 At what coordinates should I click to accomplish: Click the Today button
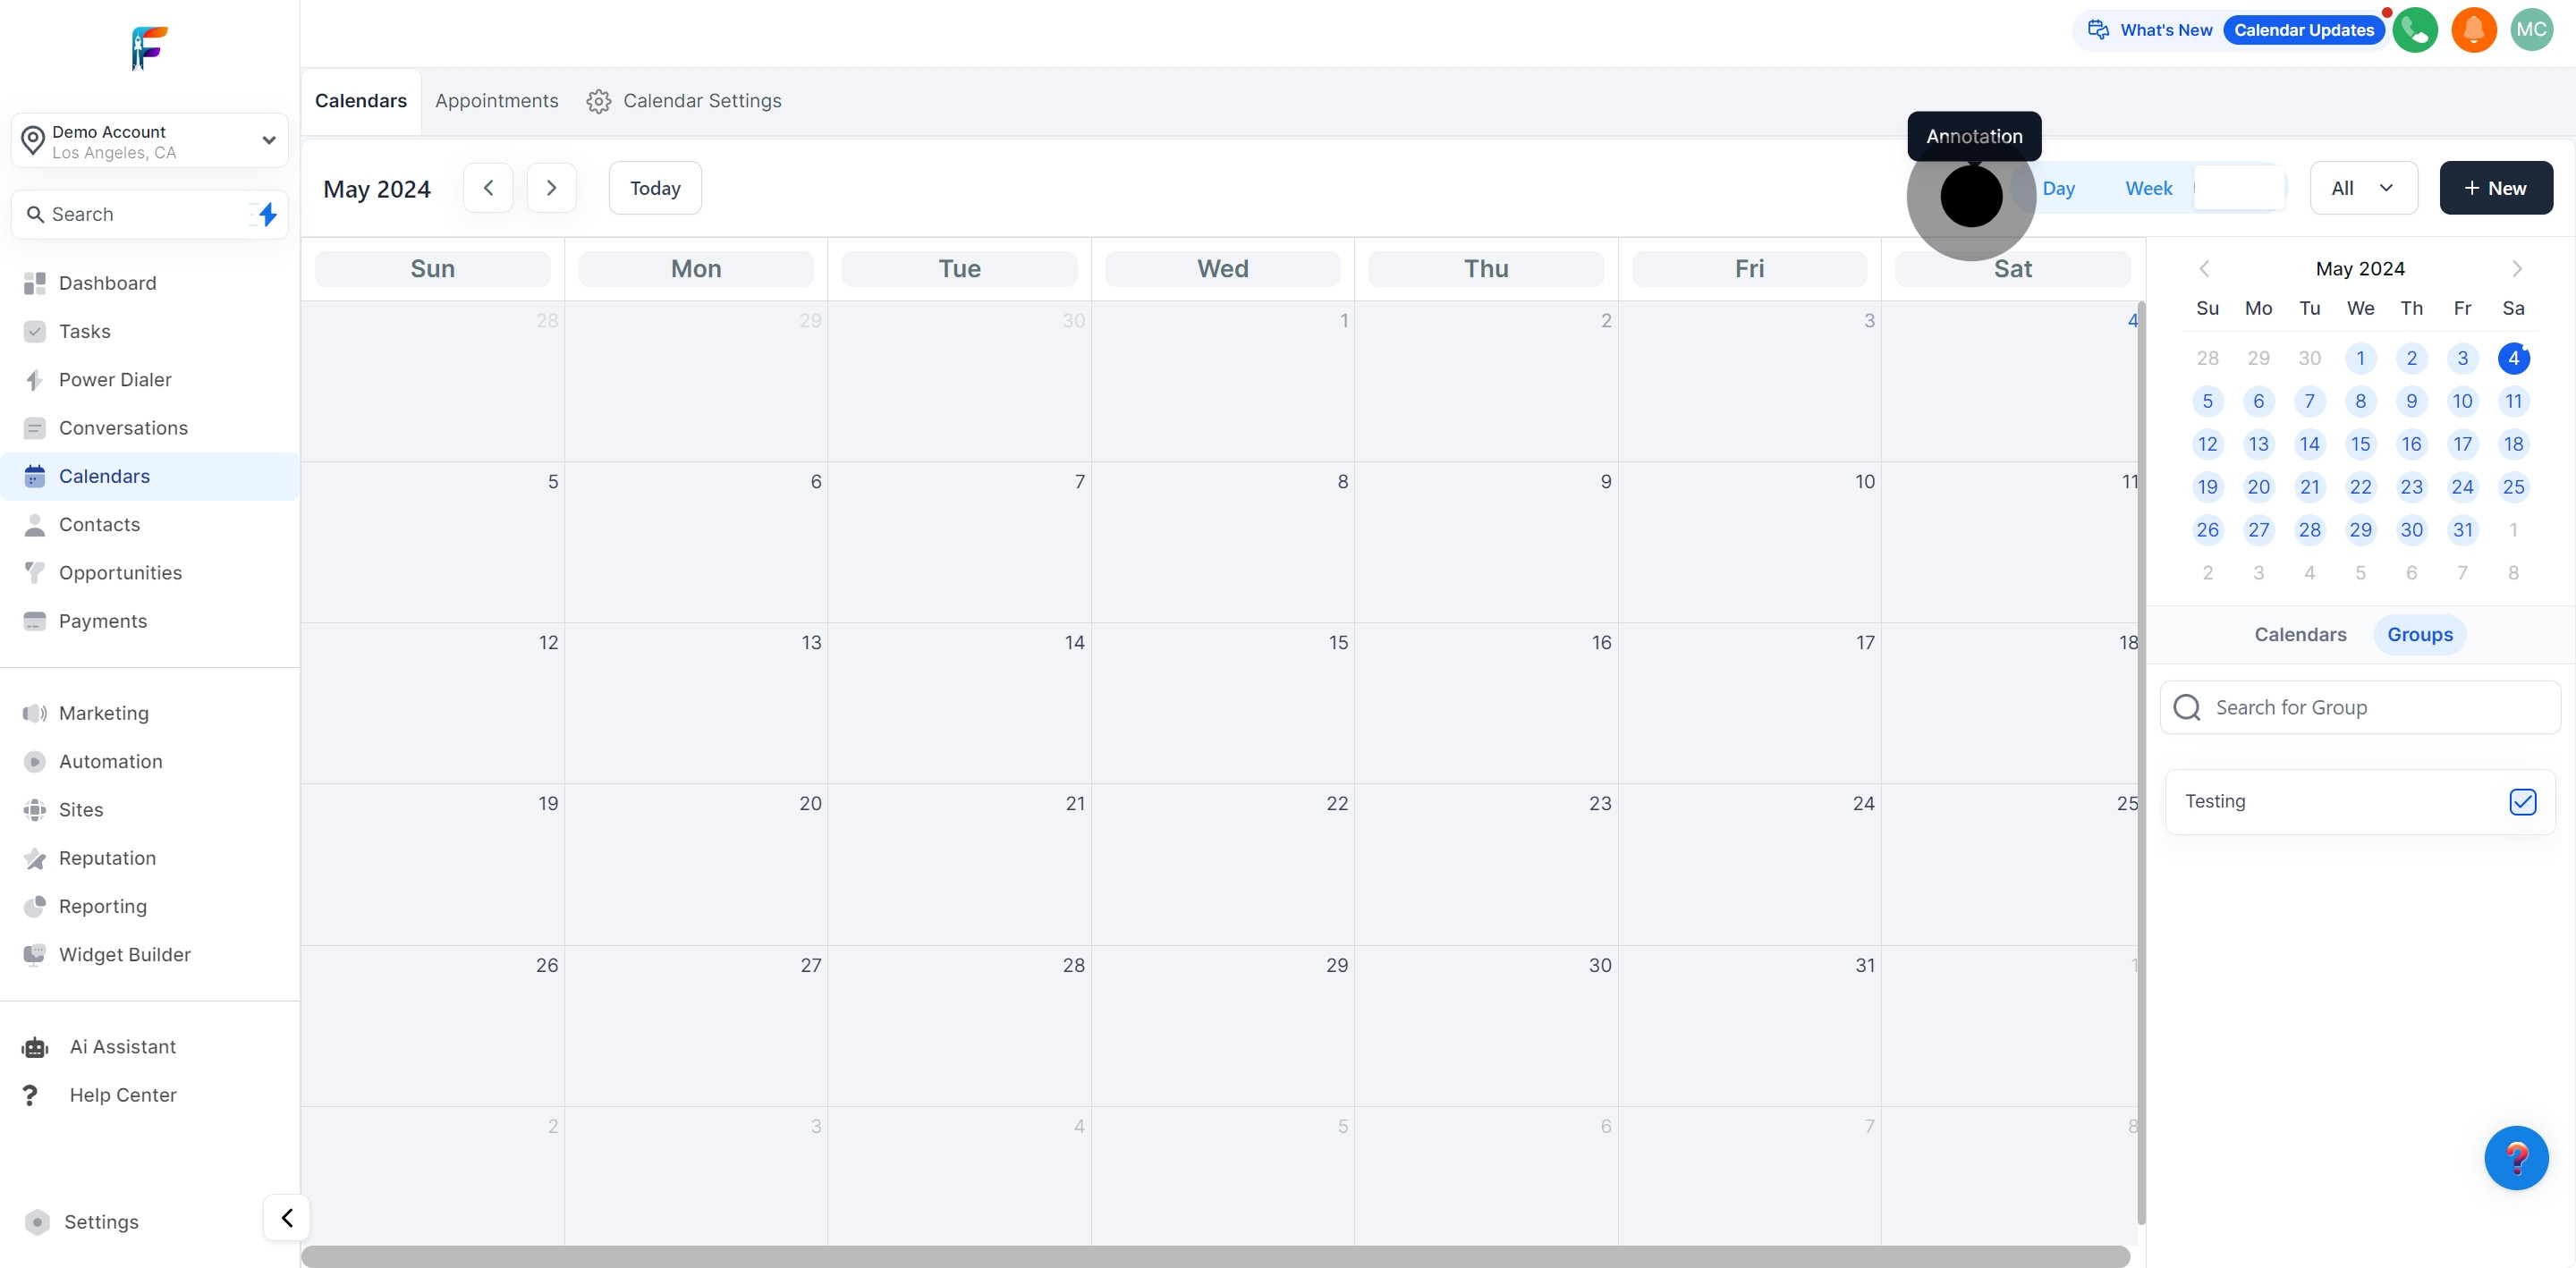655,188
